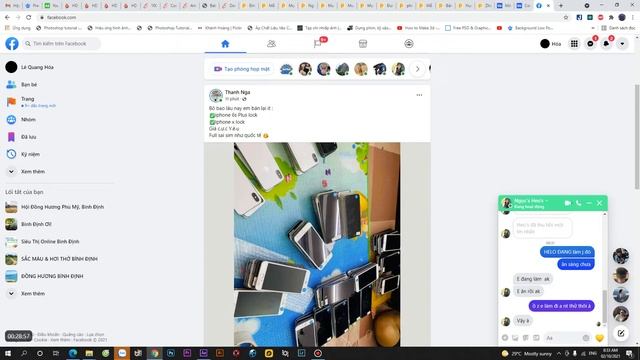Open the chat plus more-actions icon
The image size is (640, 360).
pos(505,338)
